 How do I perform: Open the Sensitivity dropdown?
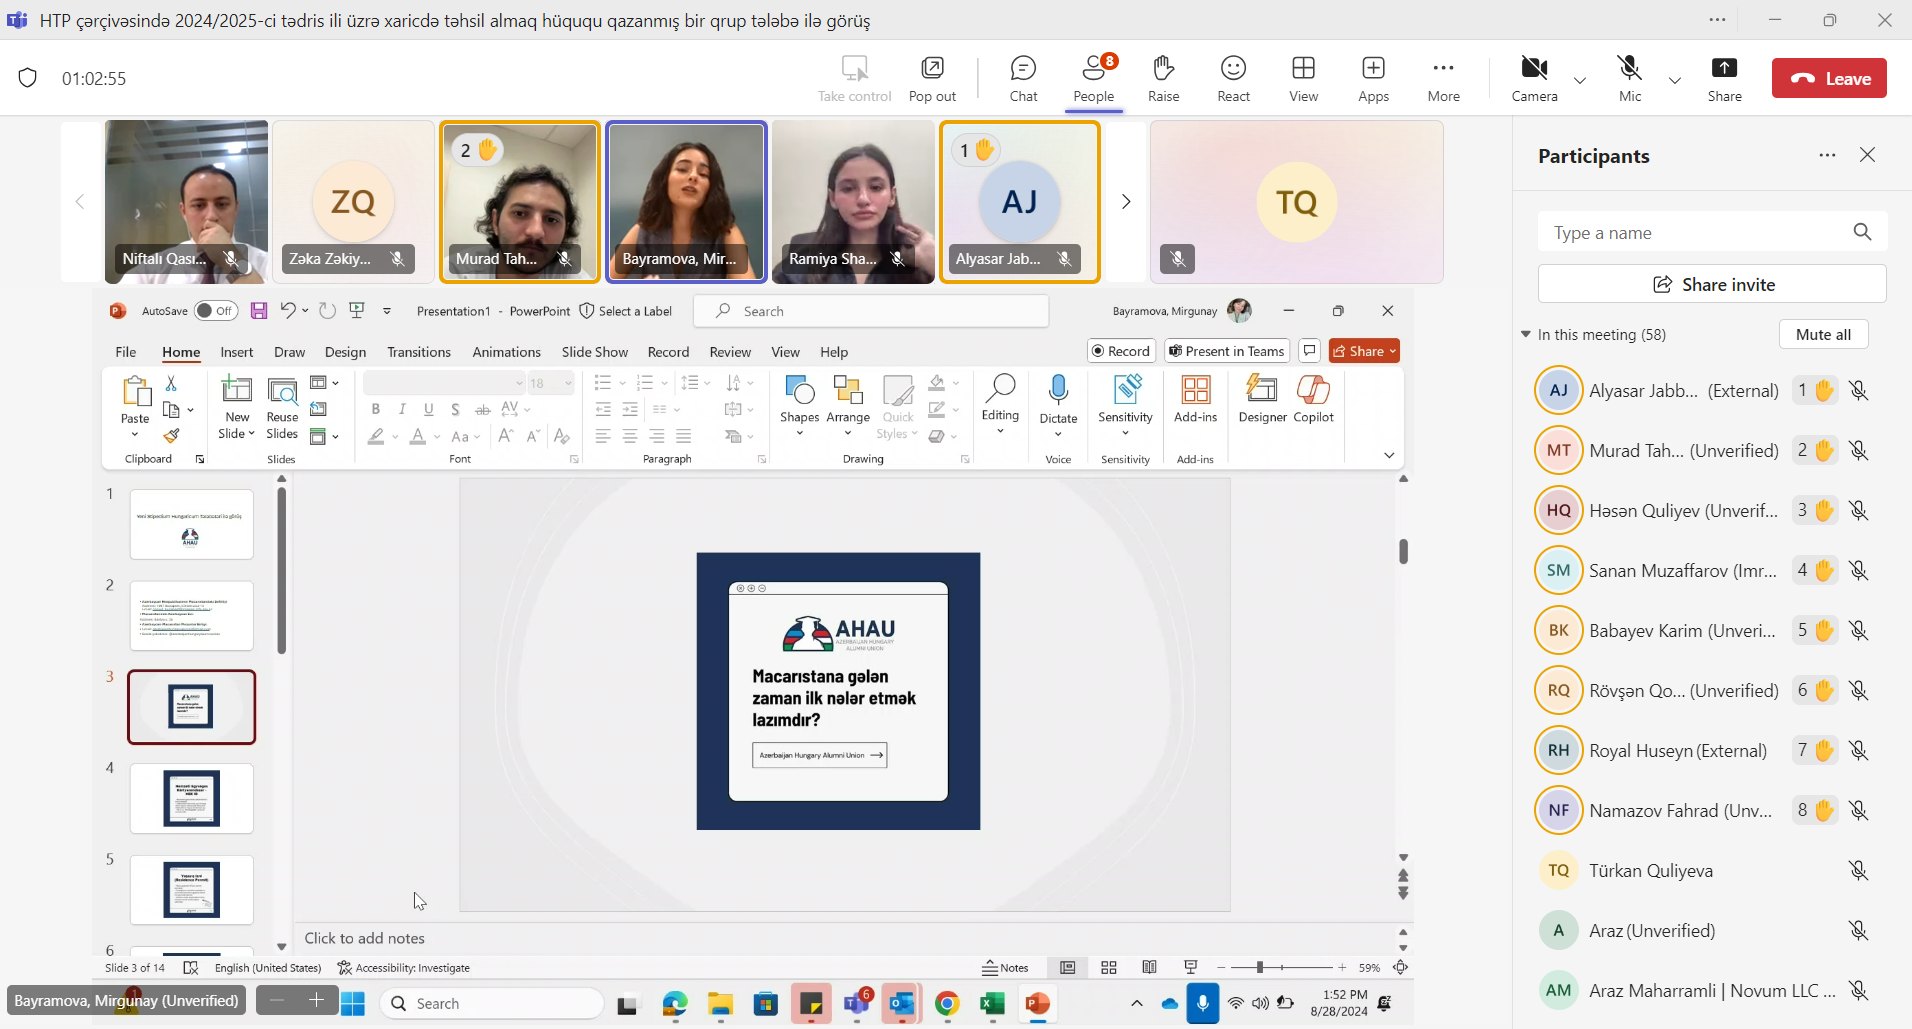coord(1125,405)
